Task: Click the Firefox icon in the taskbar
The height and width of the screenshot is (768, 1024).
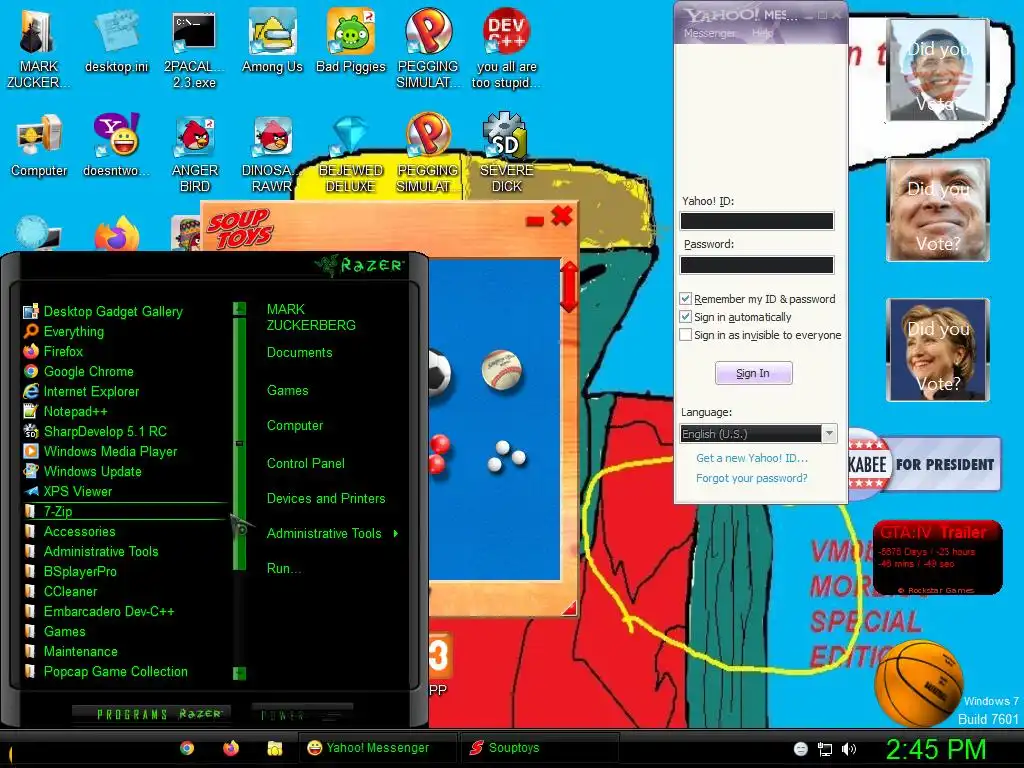Action: point(231,748)
